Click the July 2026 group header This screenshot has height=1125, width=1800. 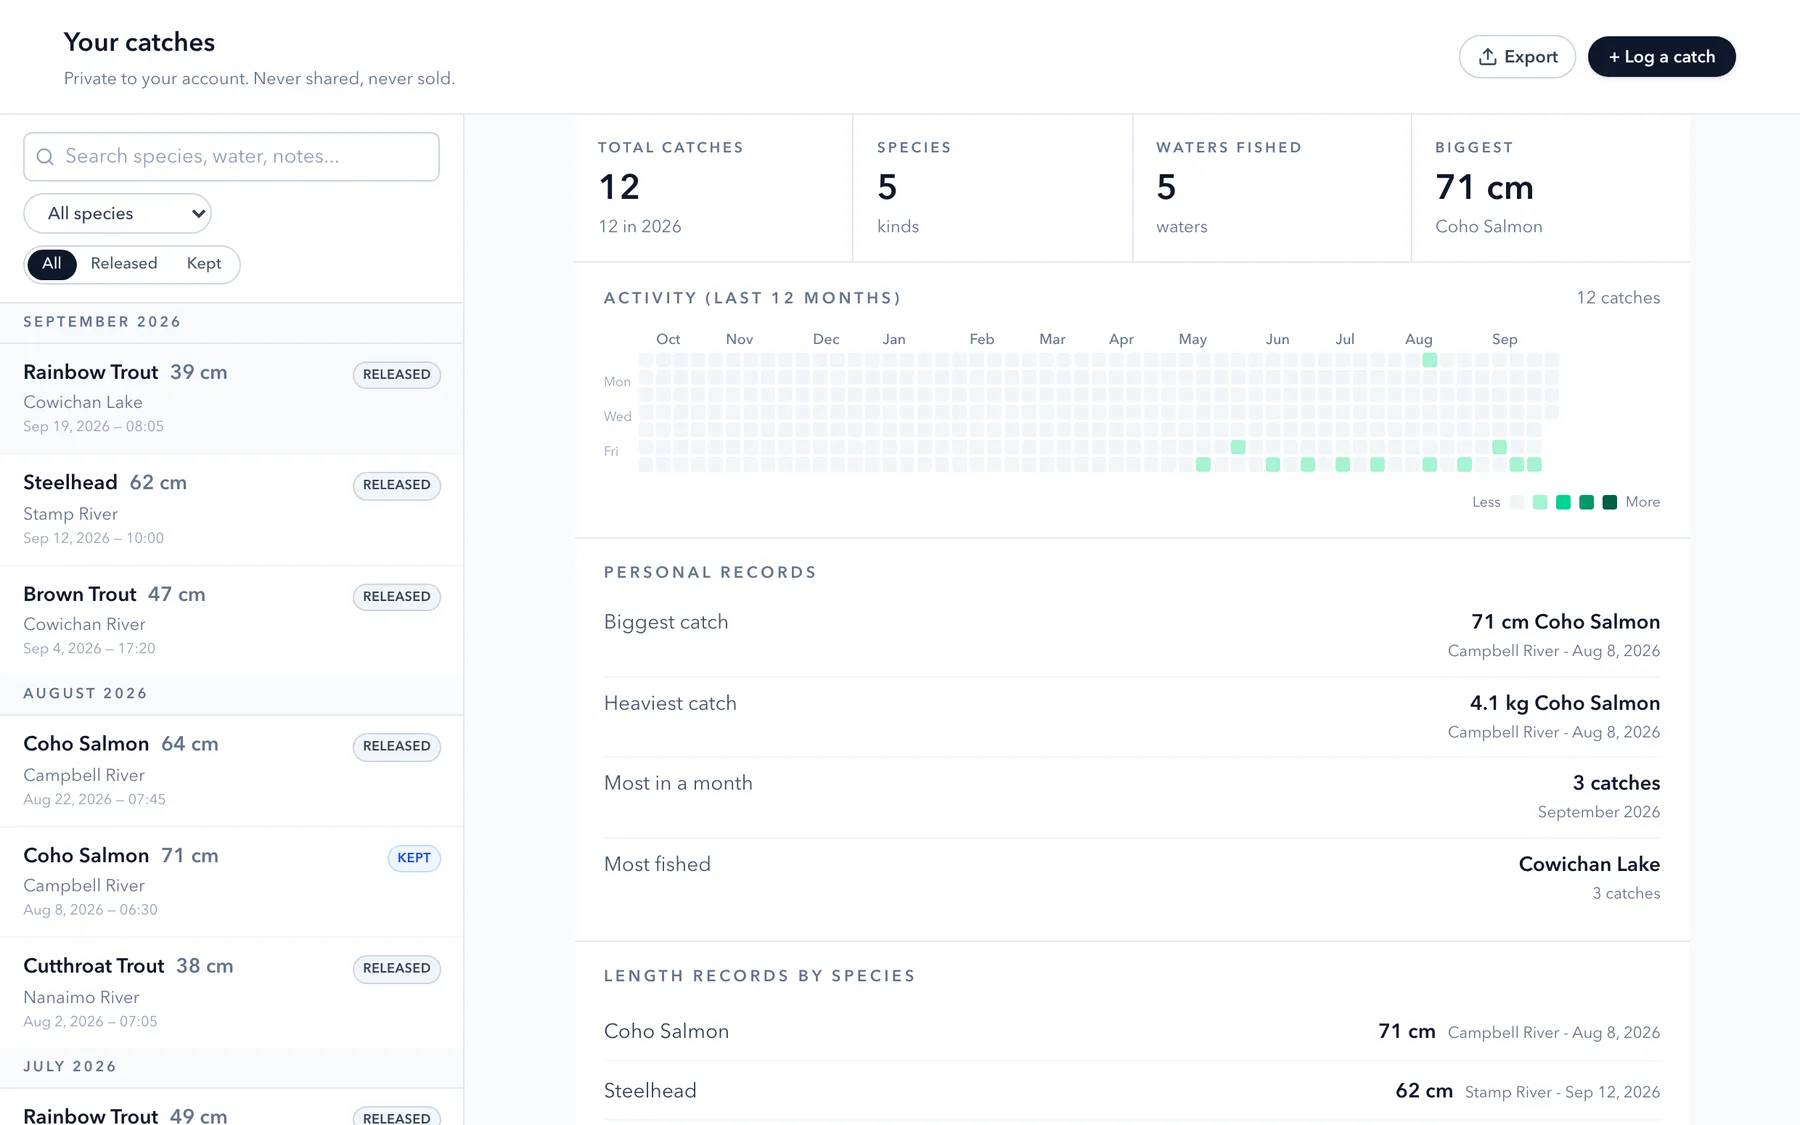click(x=231, y=1067)
